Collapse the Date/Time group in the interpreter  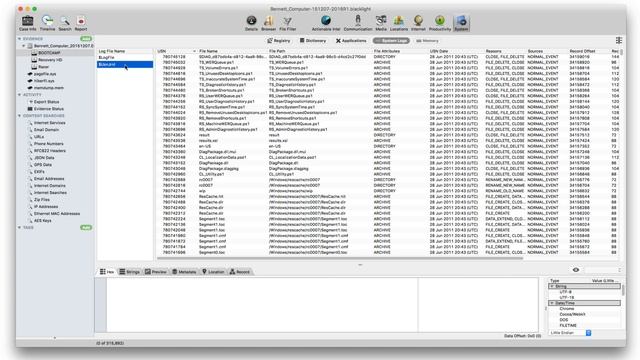(552, 303)
